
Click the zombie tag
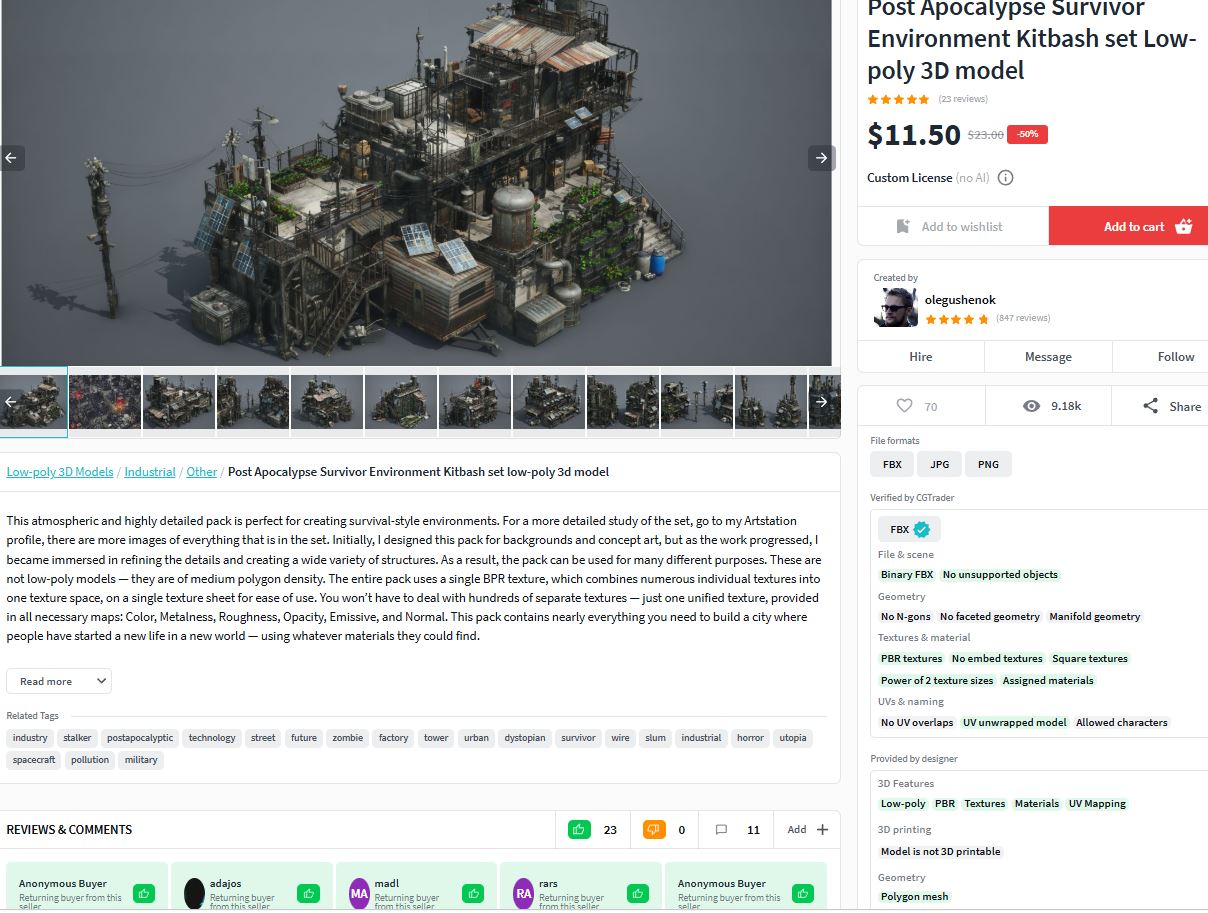[x=348, y=738]
